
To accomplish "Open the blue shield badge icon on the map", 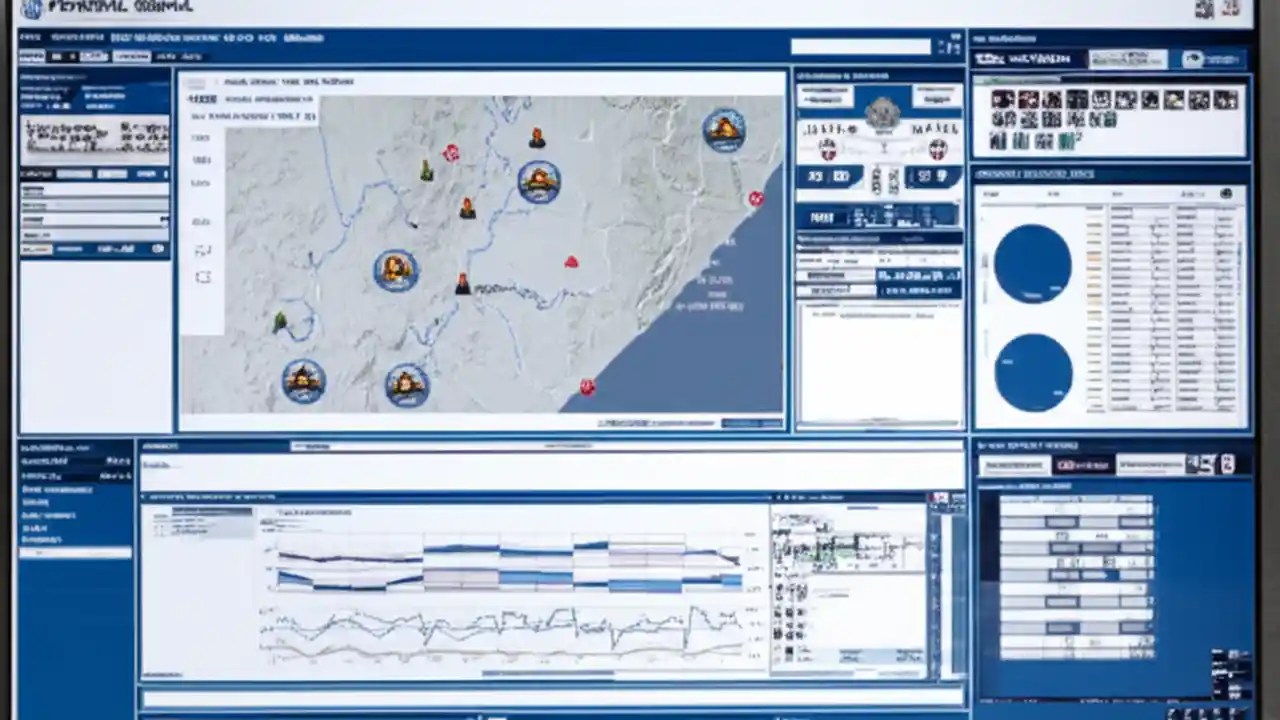I will 725,128.
